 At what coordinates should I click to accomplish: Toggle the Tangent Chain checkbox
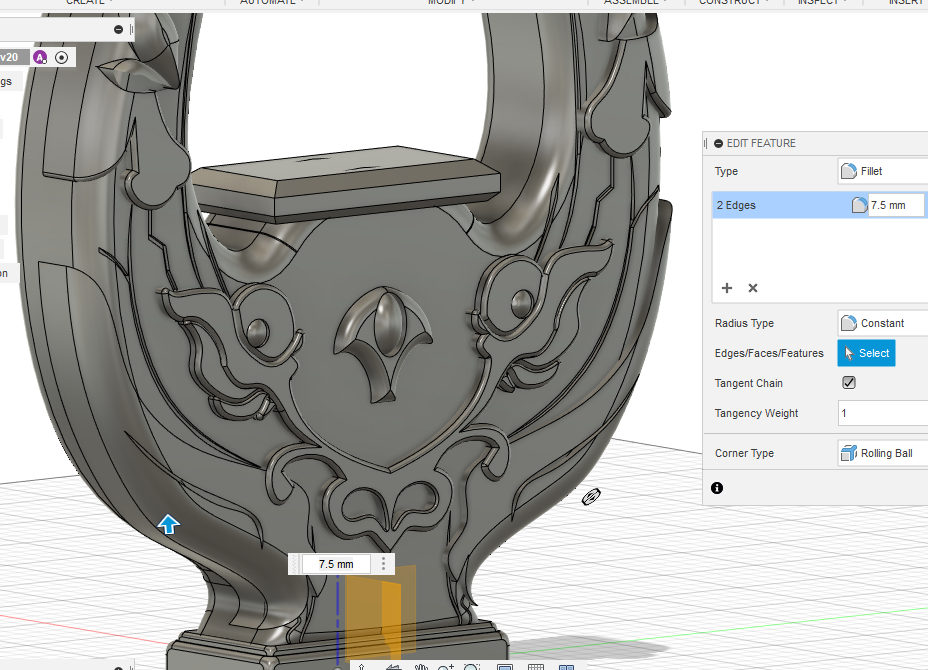tap(849, 382)
